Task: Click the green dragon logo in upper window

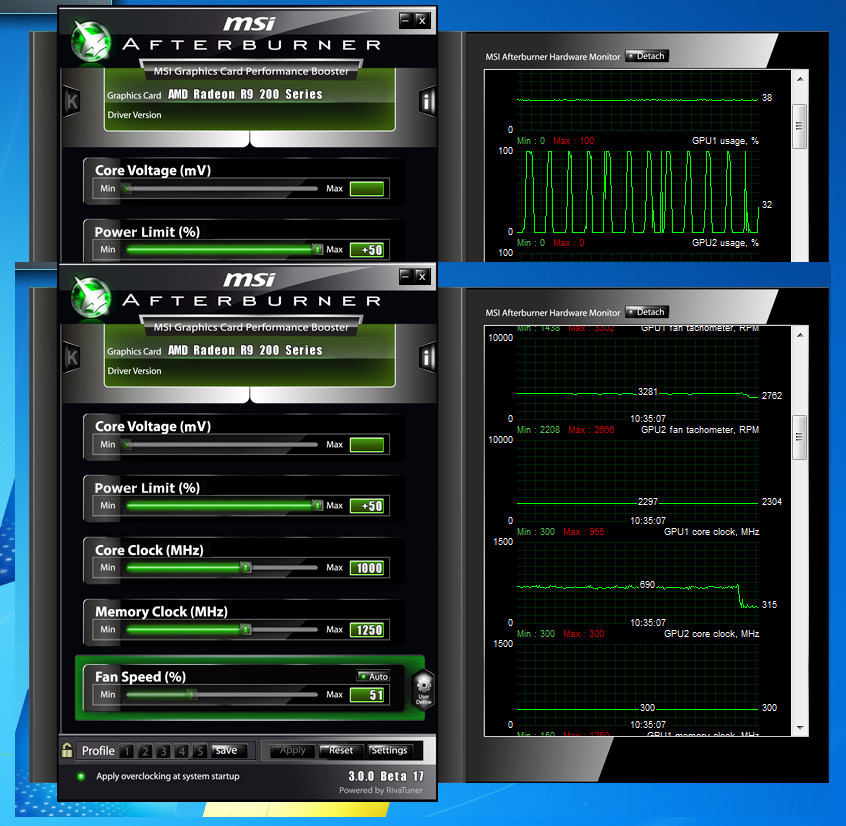Action: click(91, 42)
